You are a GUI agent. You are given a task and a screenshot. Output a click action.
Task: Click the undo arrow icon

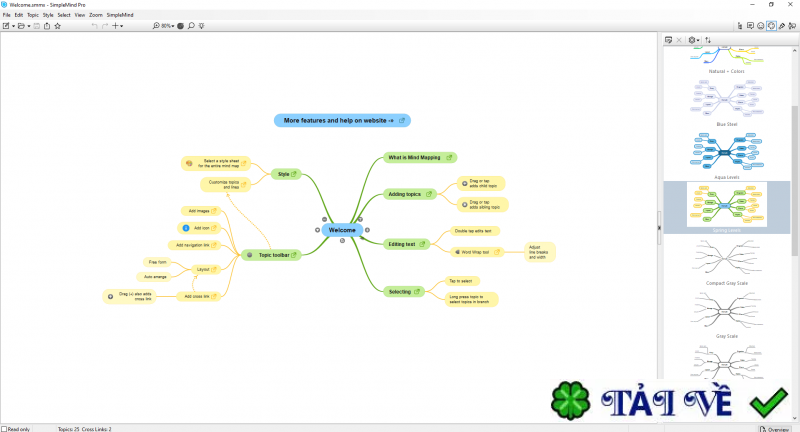(x=94, y=26)
